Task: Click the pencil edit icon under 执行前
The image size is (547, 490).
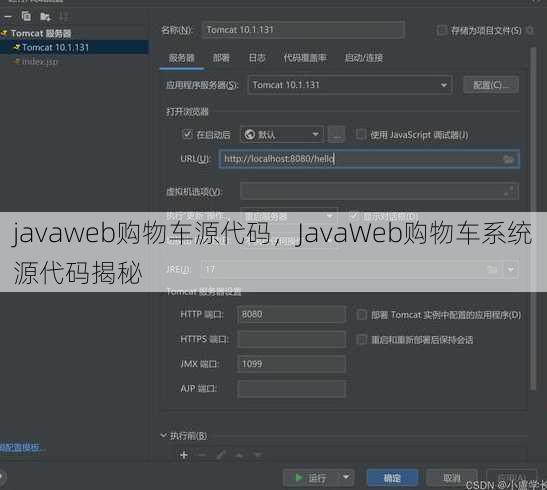Action: [x=220, y=455]
